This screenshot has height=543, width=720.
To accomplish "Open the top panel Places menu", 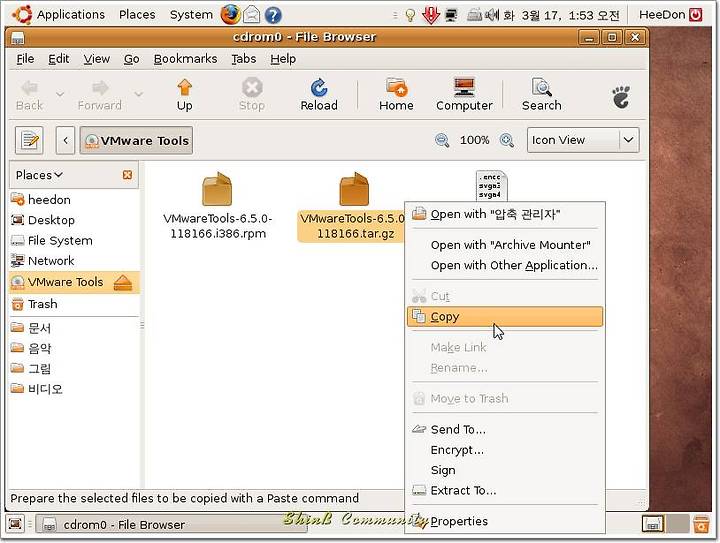I will coord(137,15).
